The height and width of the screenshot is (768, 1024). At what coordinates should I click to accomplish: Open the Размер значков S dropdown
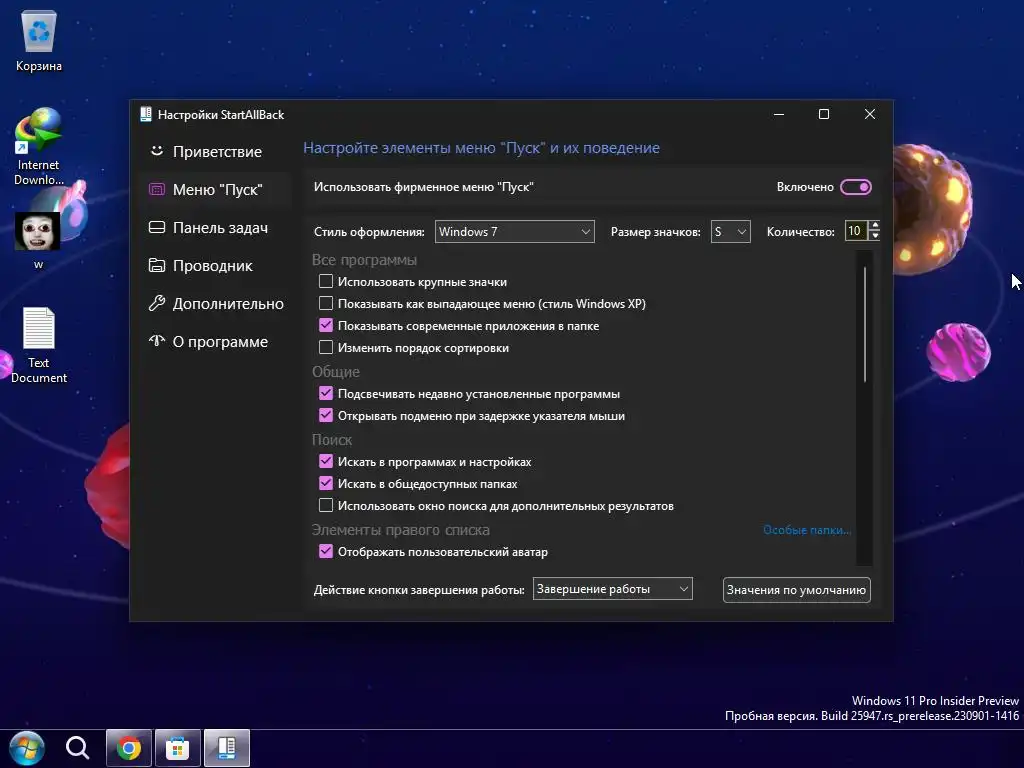click(x=730, y=231)
